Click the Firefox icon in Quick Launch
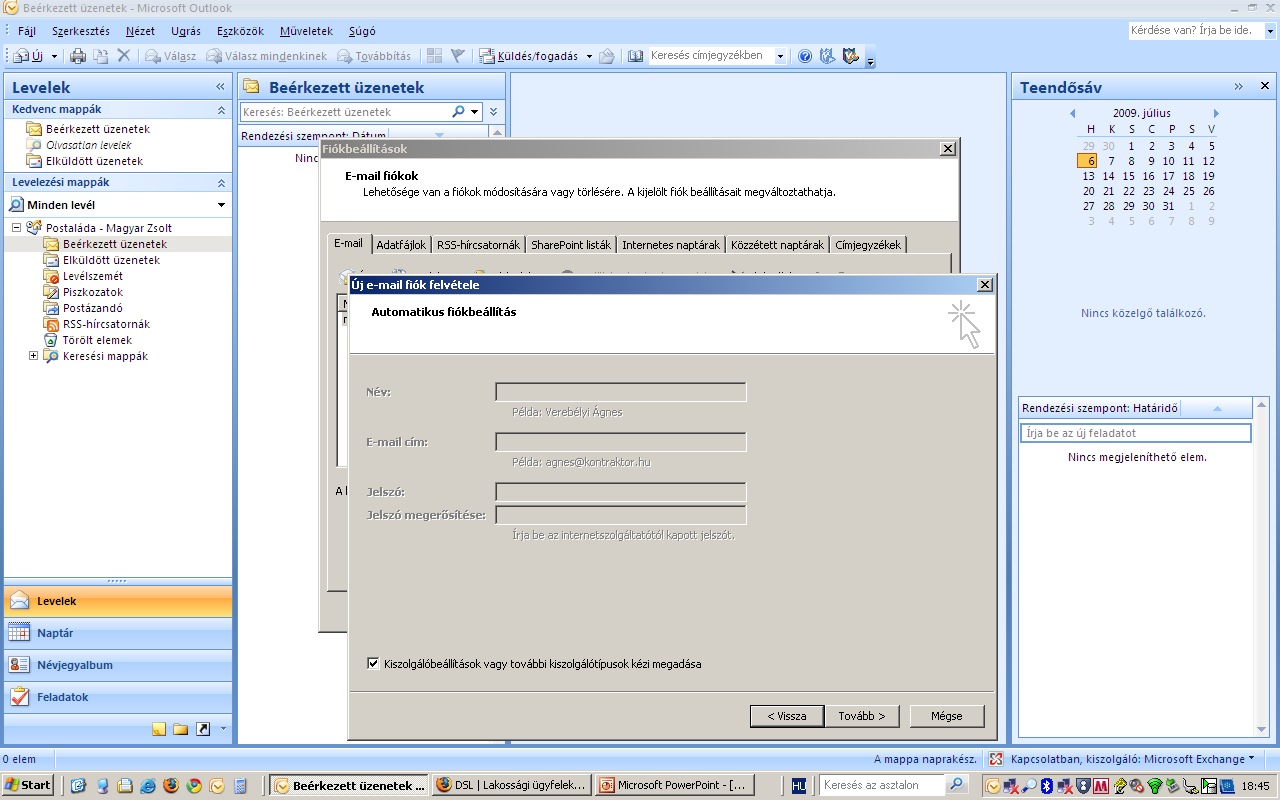 170,786
